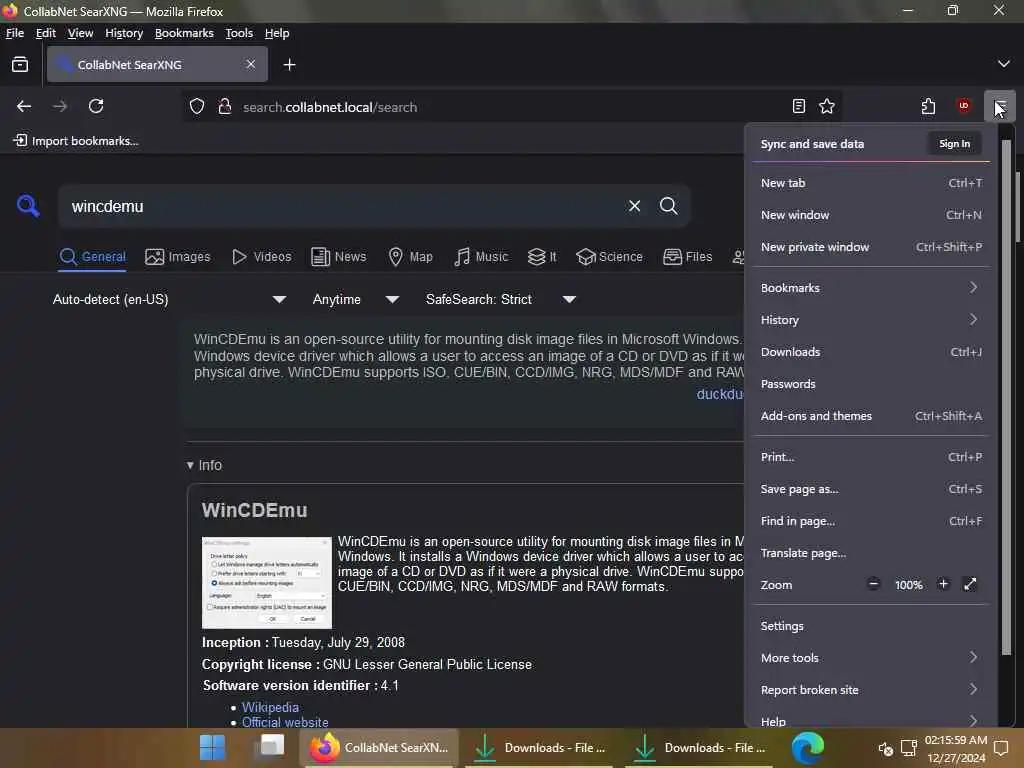Click the site security padlock icon
This screenshot has height=768, width=1024.
225,106
